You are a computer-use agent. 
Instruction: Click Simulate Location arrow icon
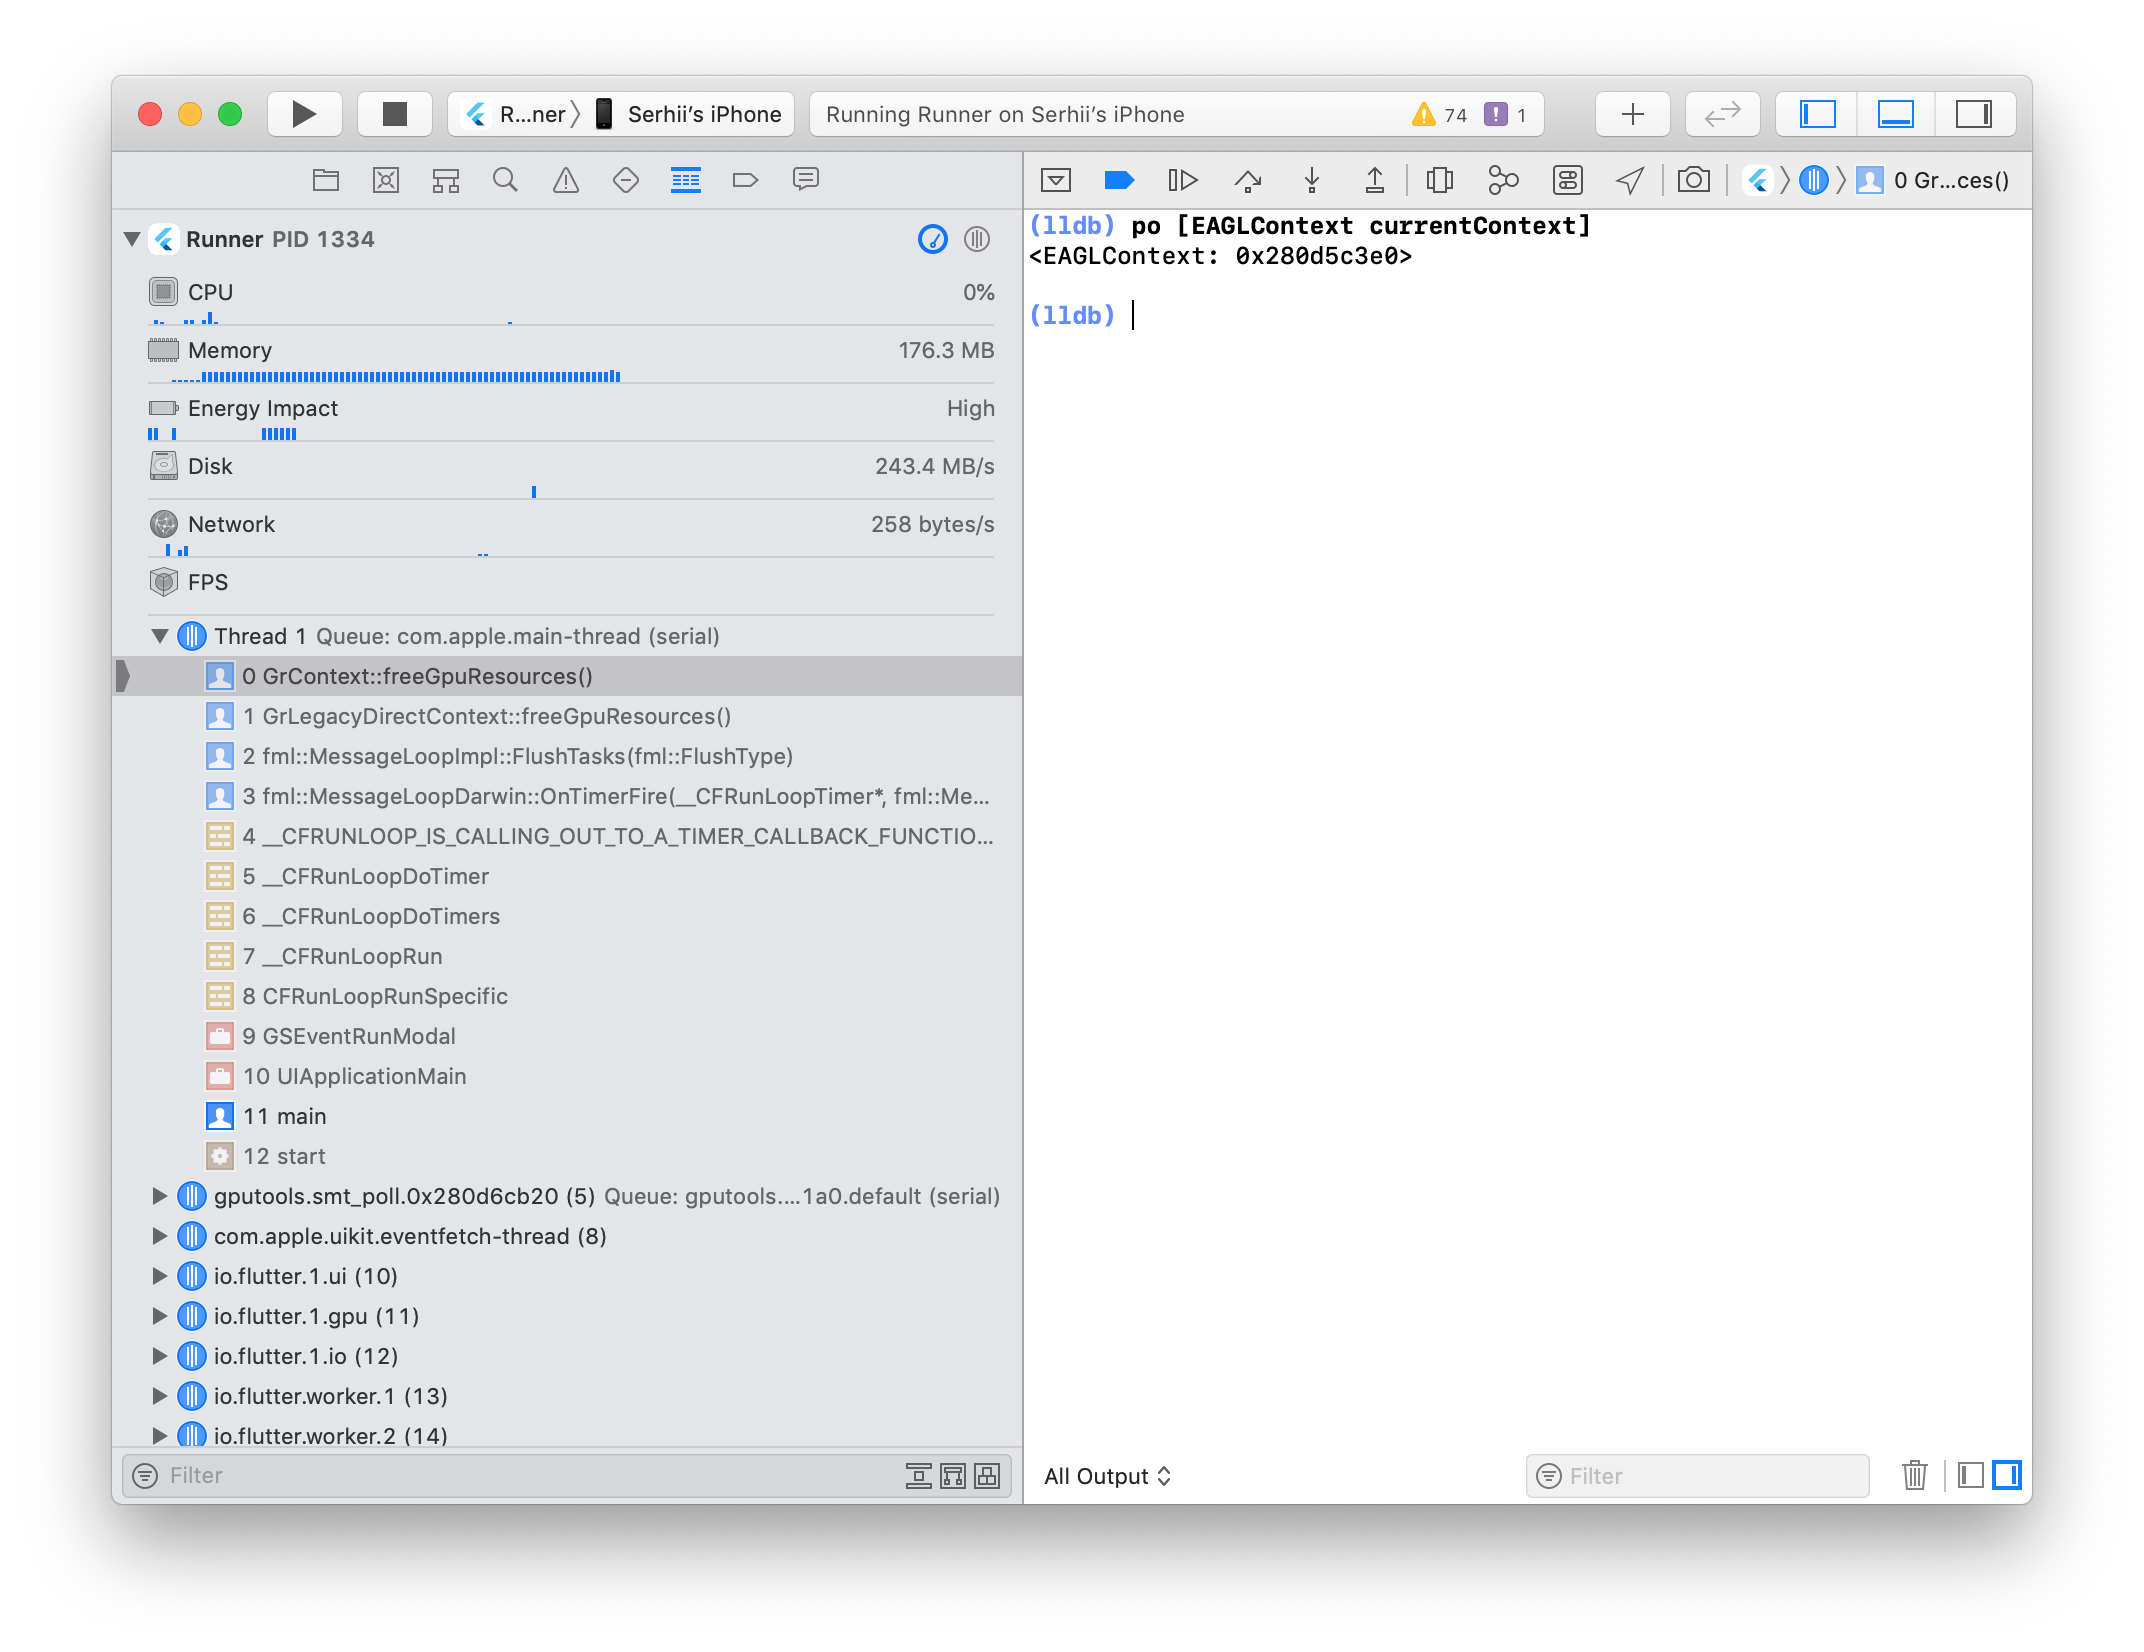coord(1630,180)
